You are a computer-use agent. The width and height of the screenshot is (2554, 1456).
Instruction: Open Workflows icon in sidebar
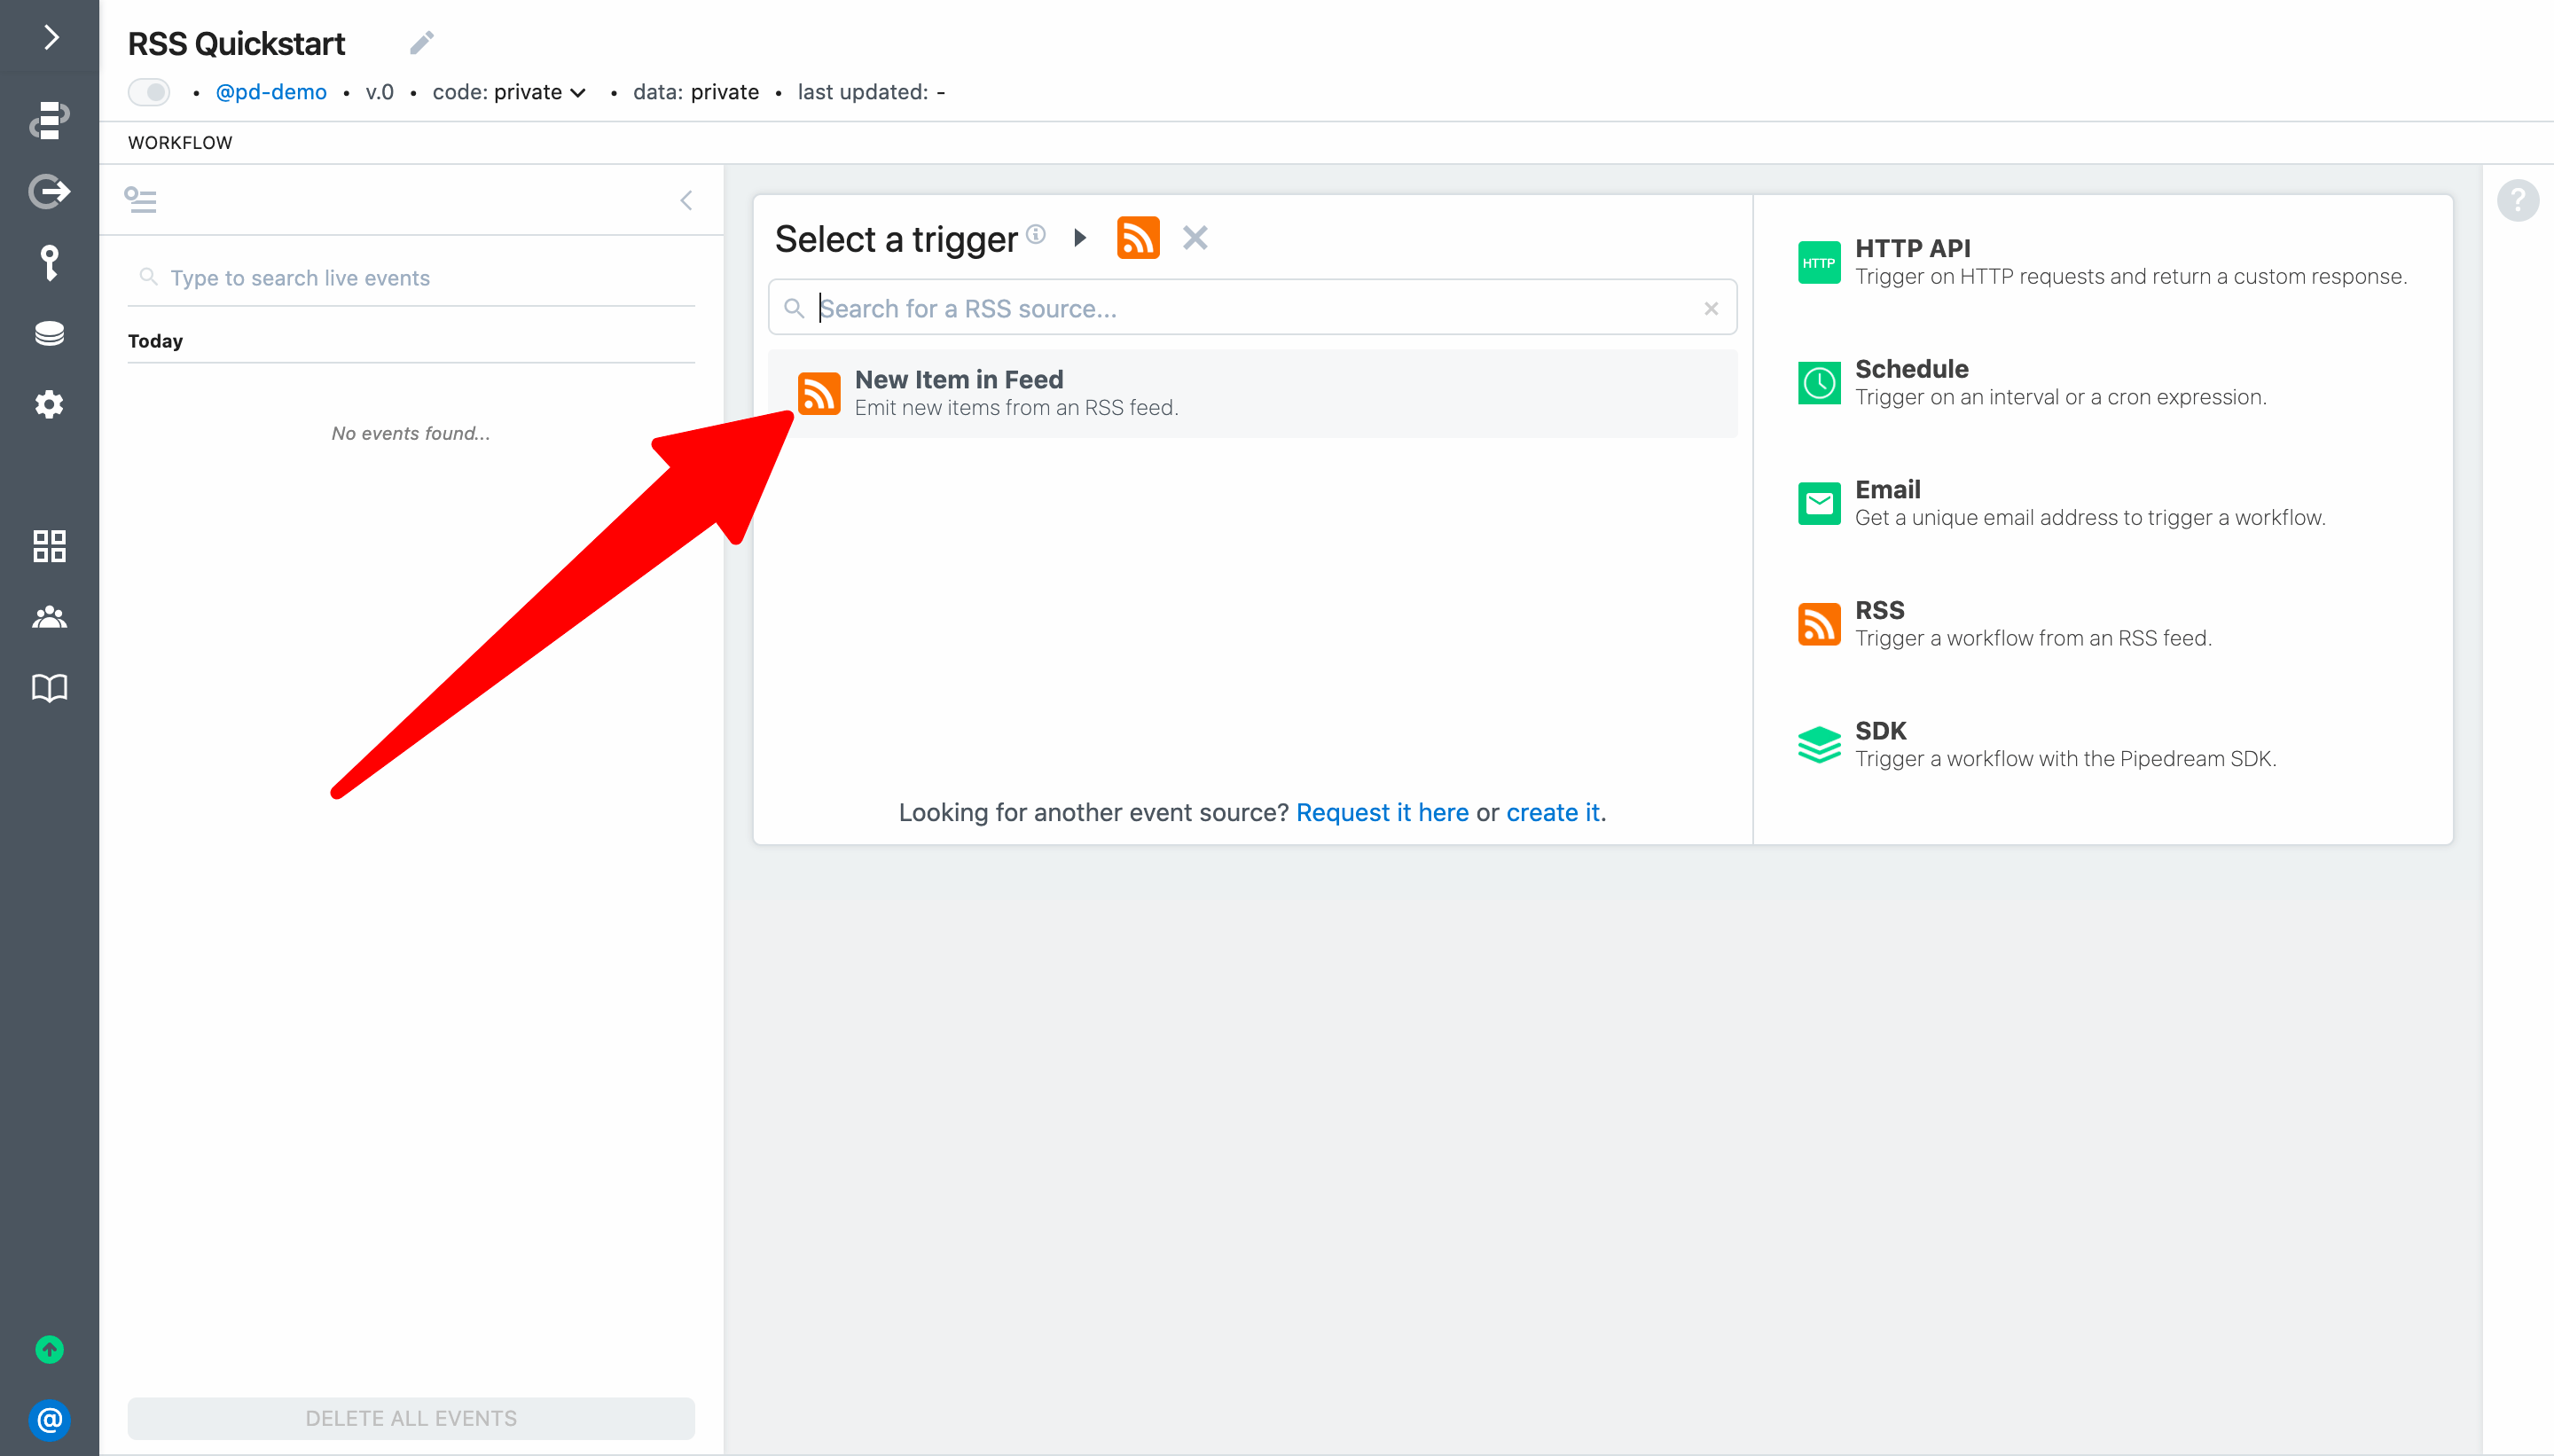tap(50, 120)
